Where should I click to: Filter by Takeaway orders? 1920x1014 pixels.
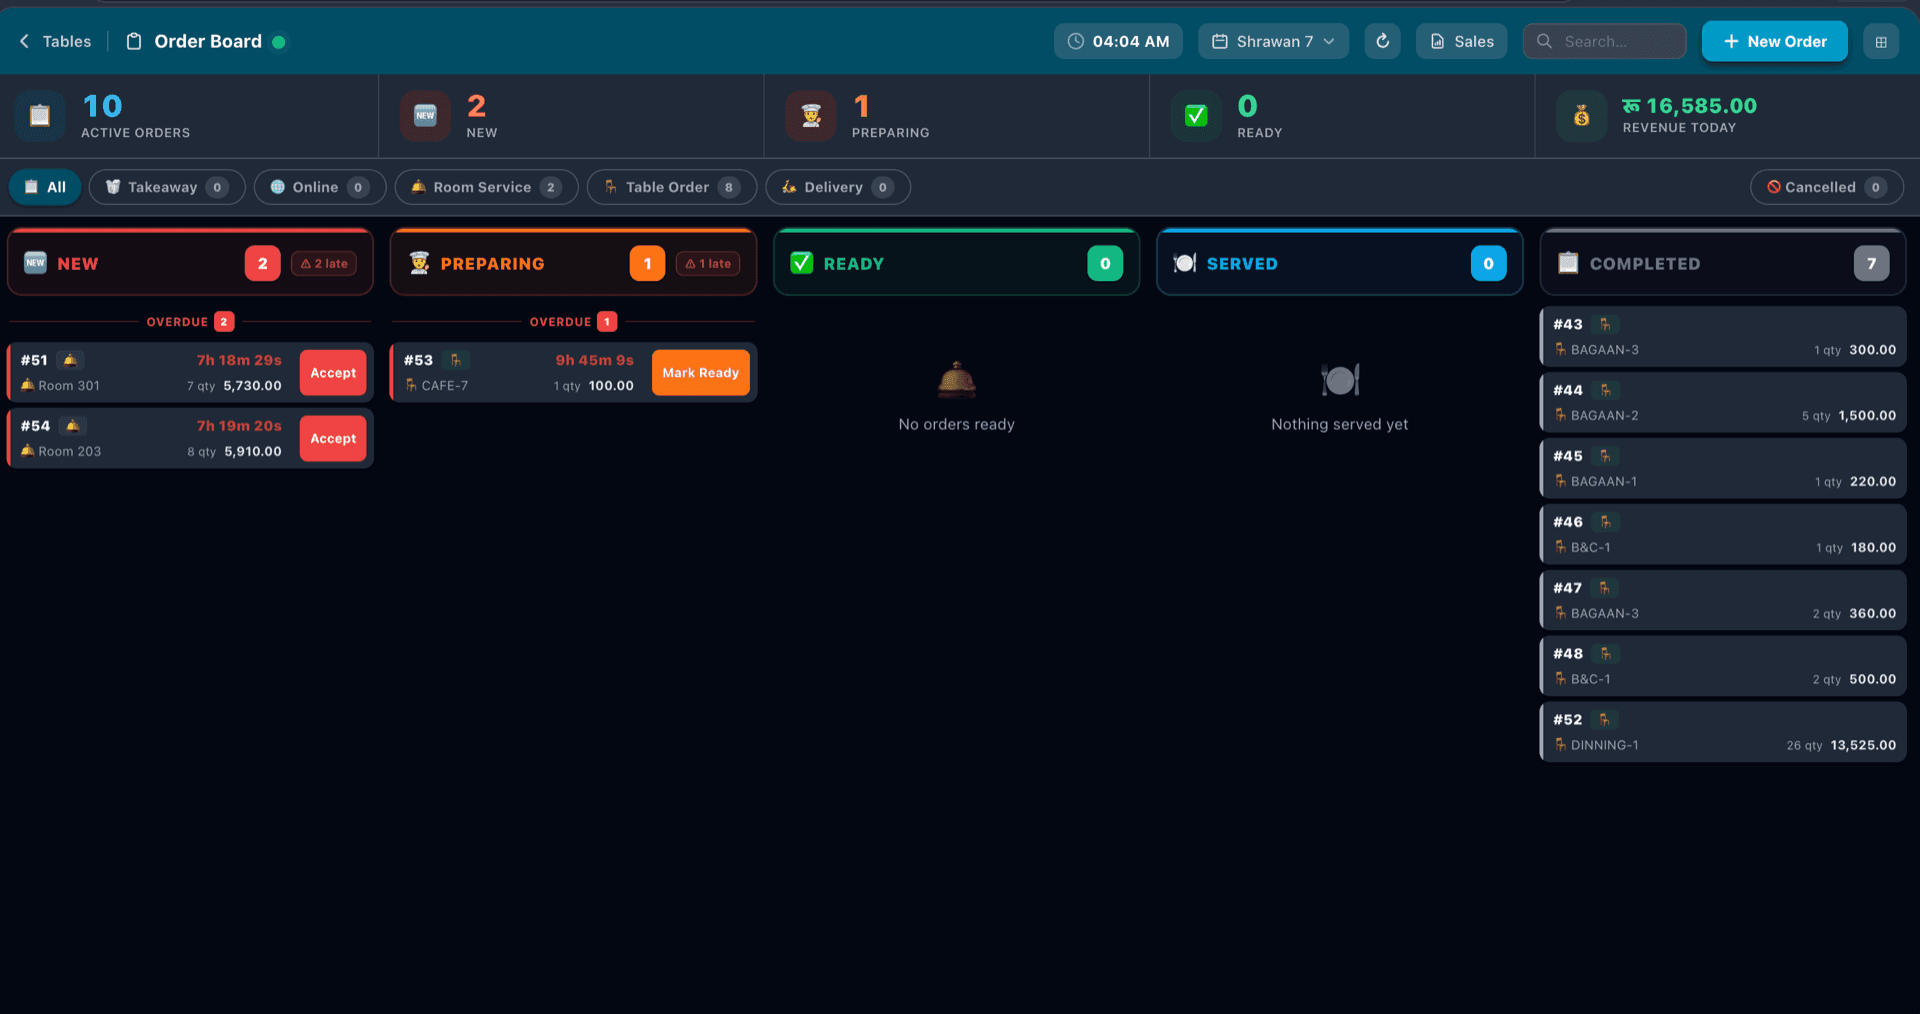pos(167,187)
